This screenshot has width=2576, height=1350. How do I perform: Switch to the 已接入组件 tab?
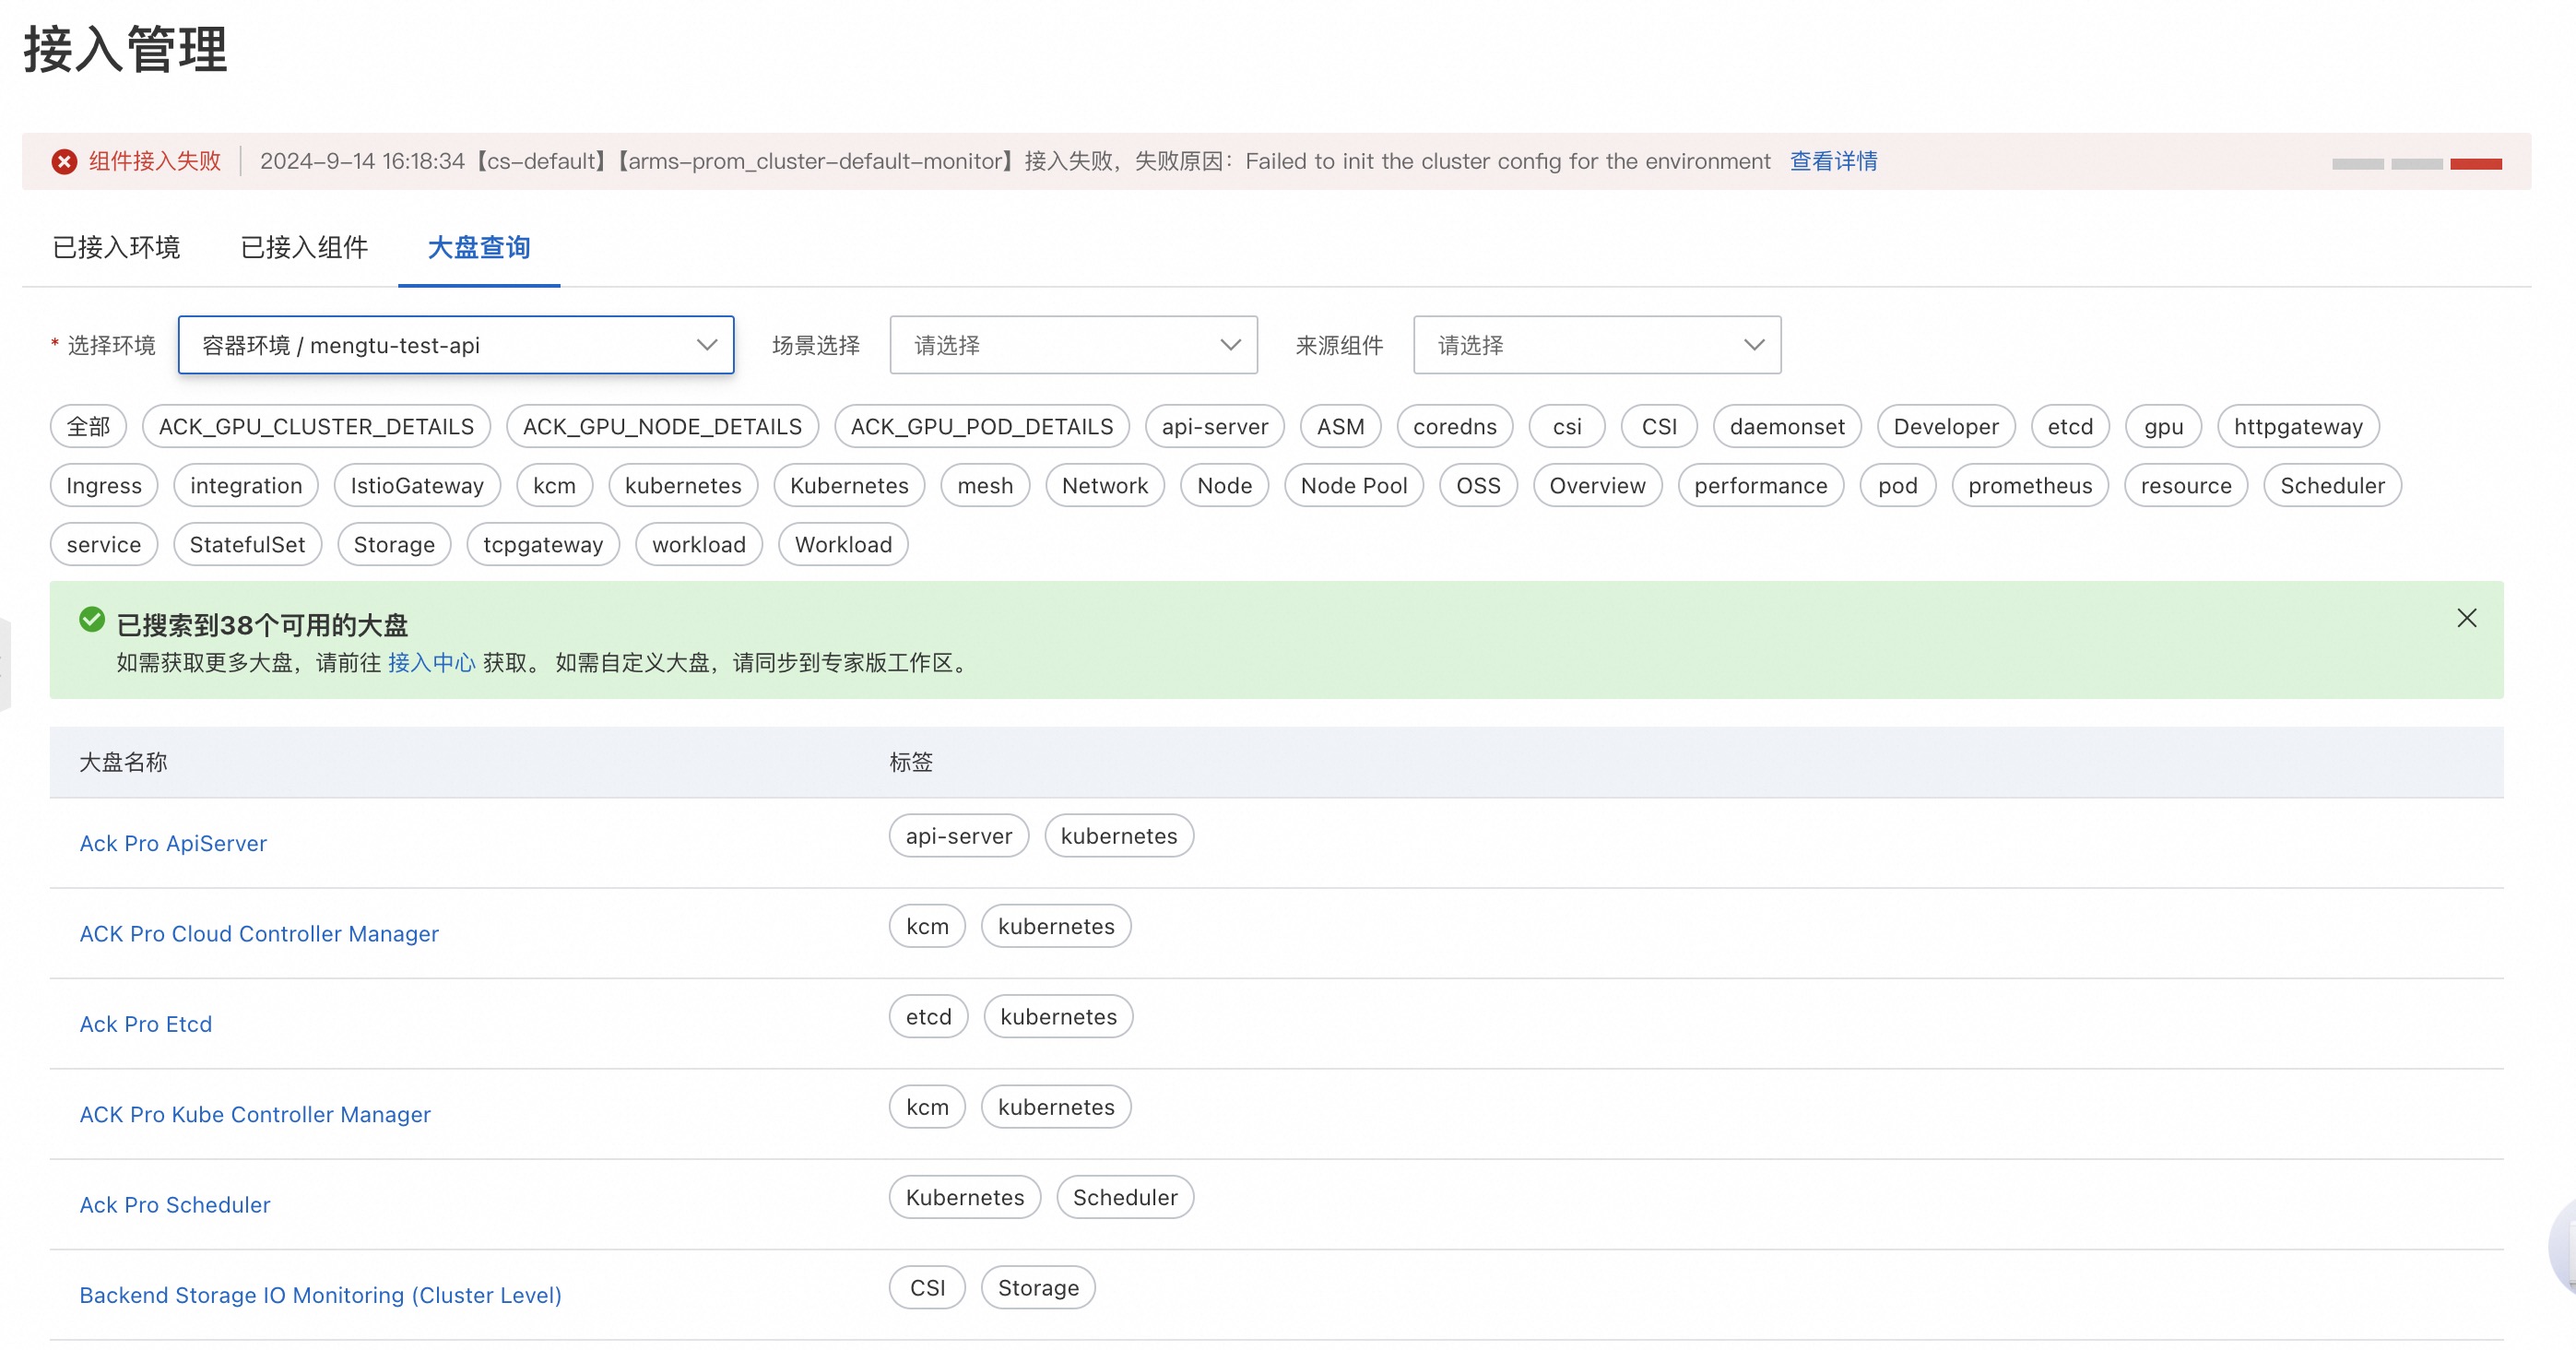click(x=304, y=247)
